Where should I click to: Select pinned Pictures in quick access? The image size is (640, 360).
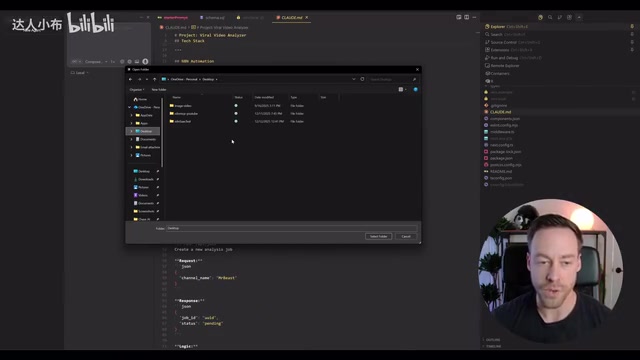[141, 187]
